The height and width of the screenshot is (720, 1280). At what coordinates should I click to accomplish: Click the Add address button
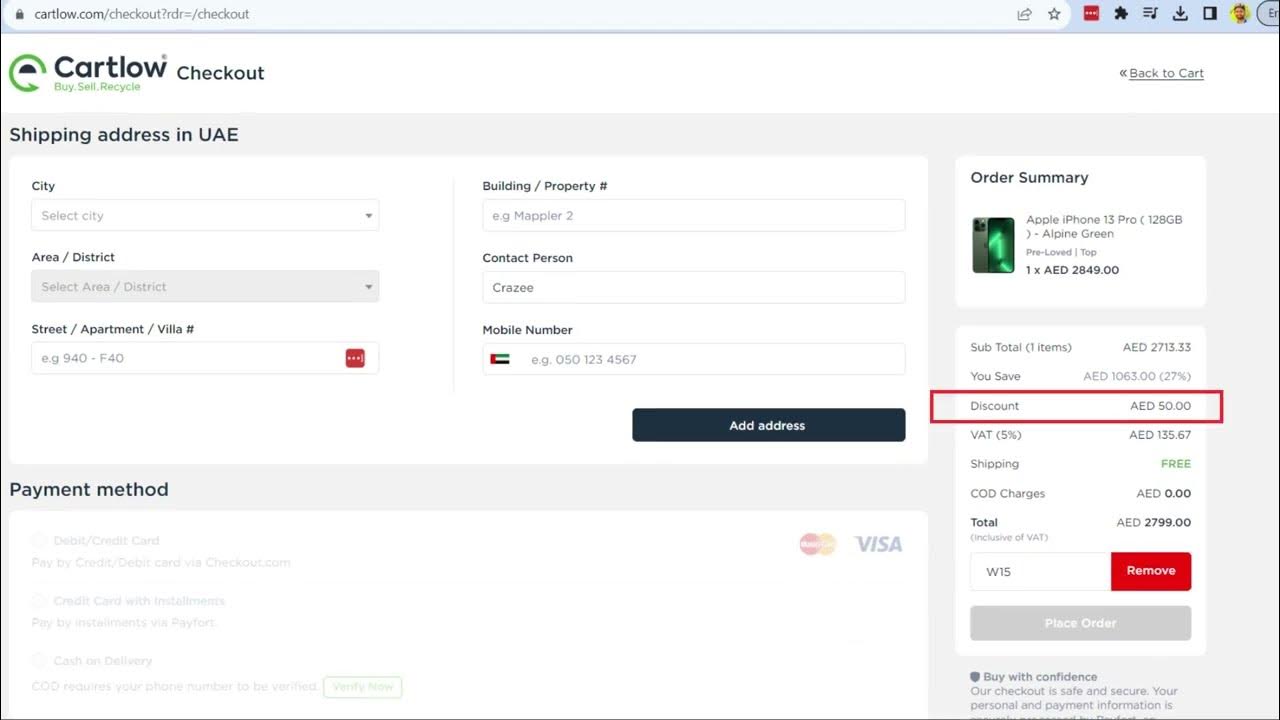point(768,425)
